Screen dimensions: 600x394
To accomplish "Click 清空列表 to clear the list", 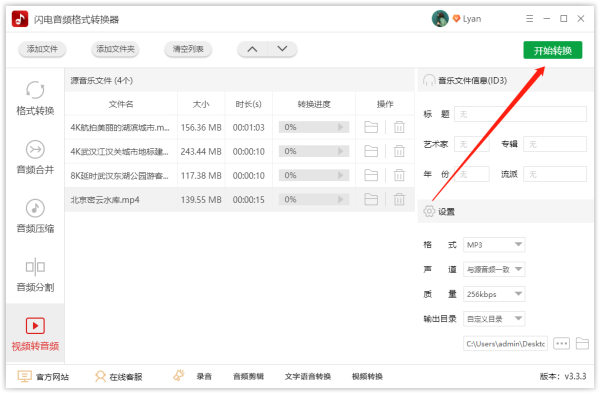I will click(x=188, y=49).
